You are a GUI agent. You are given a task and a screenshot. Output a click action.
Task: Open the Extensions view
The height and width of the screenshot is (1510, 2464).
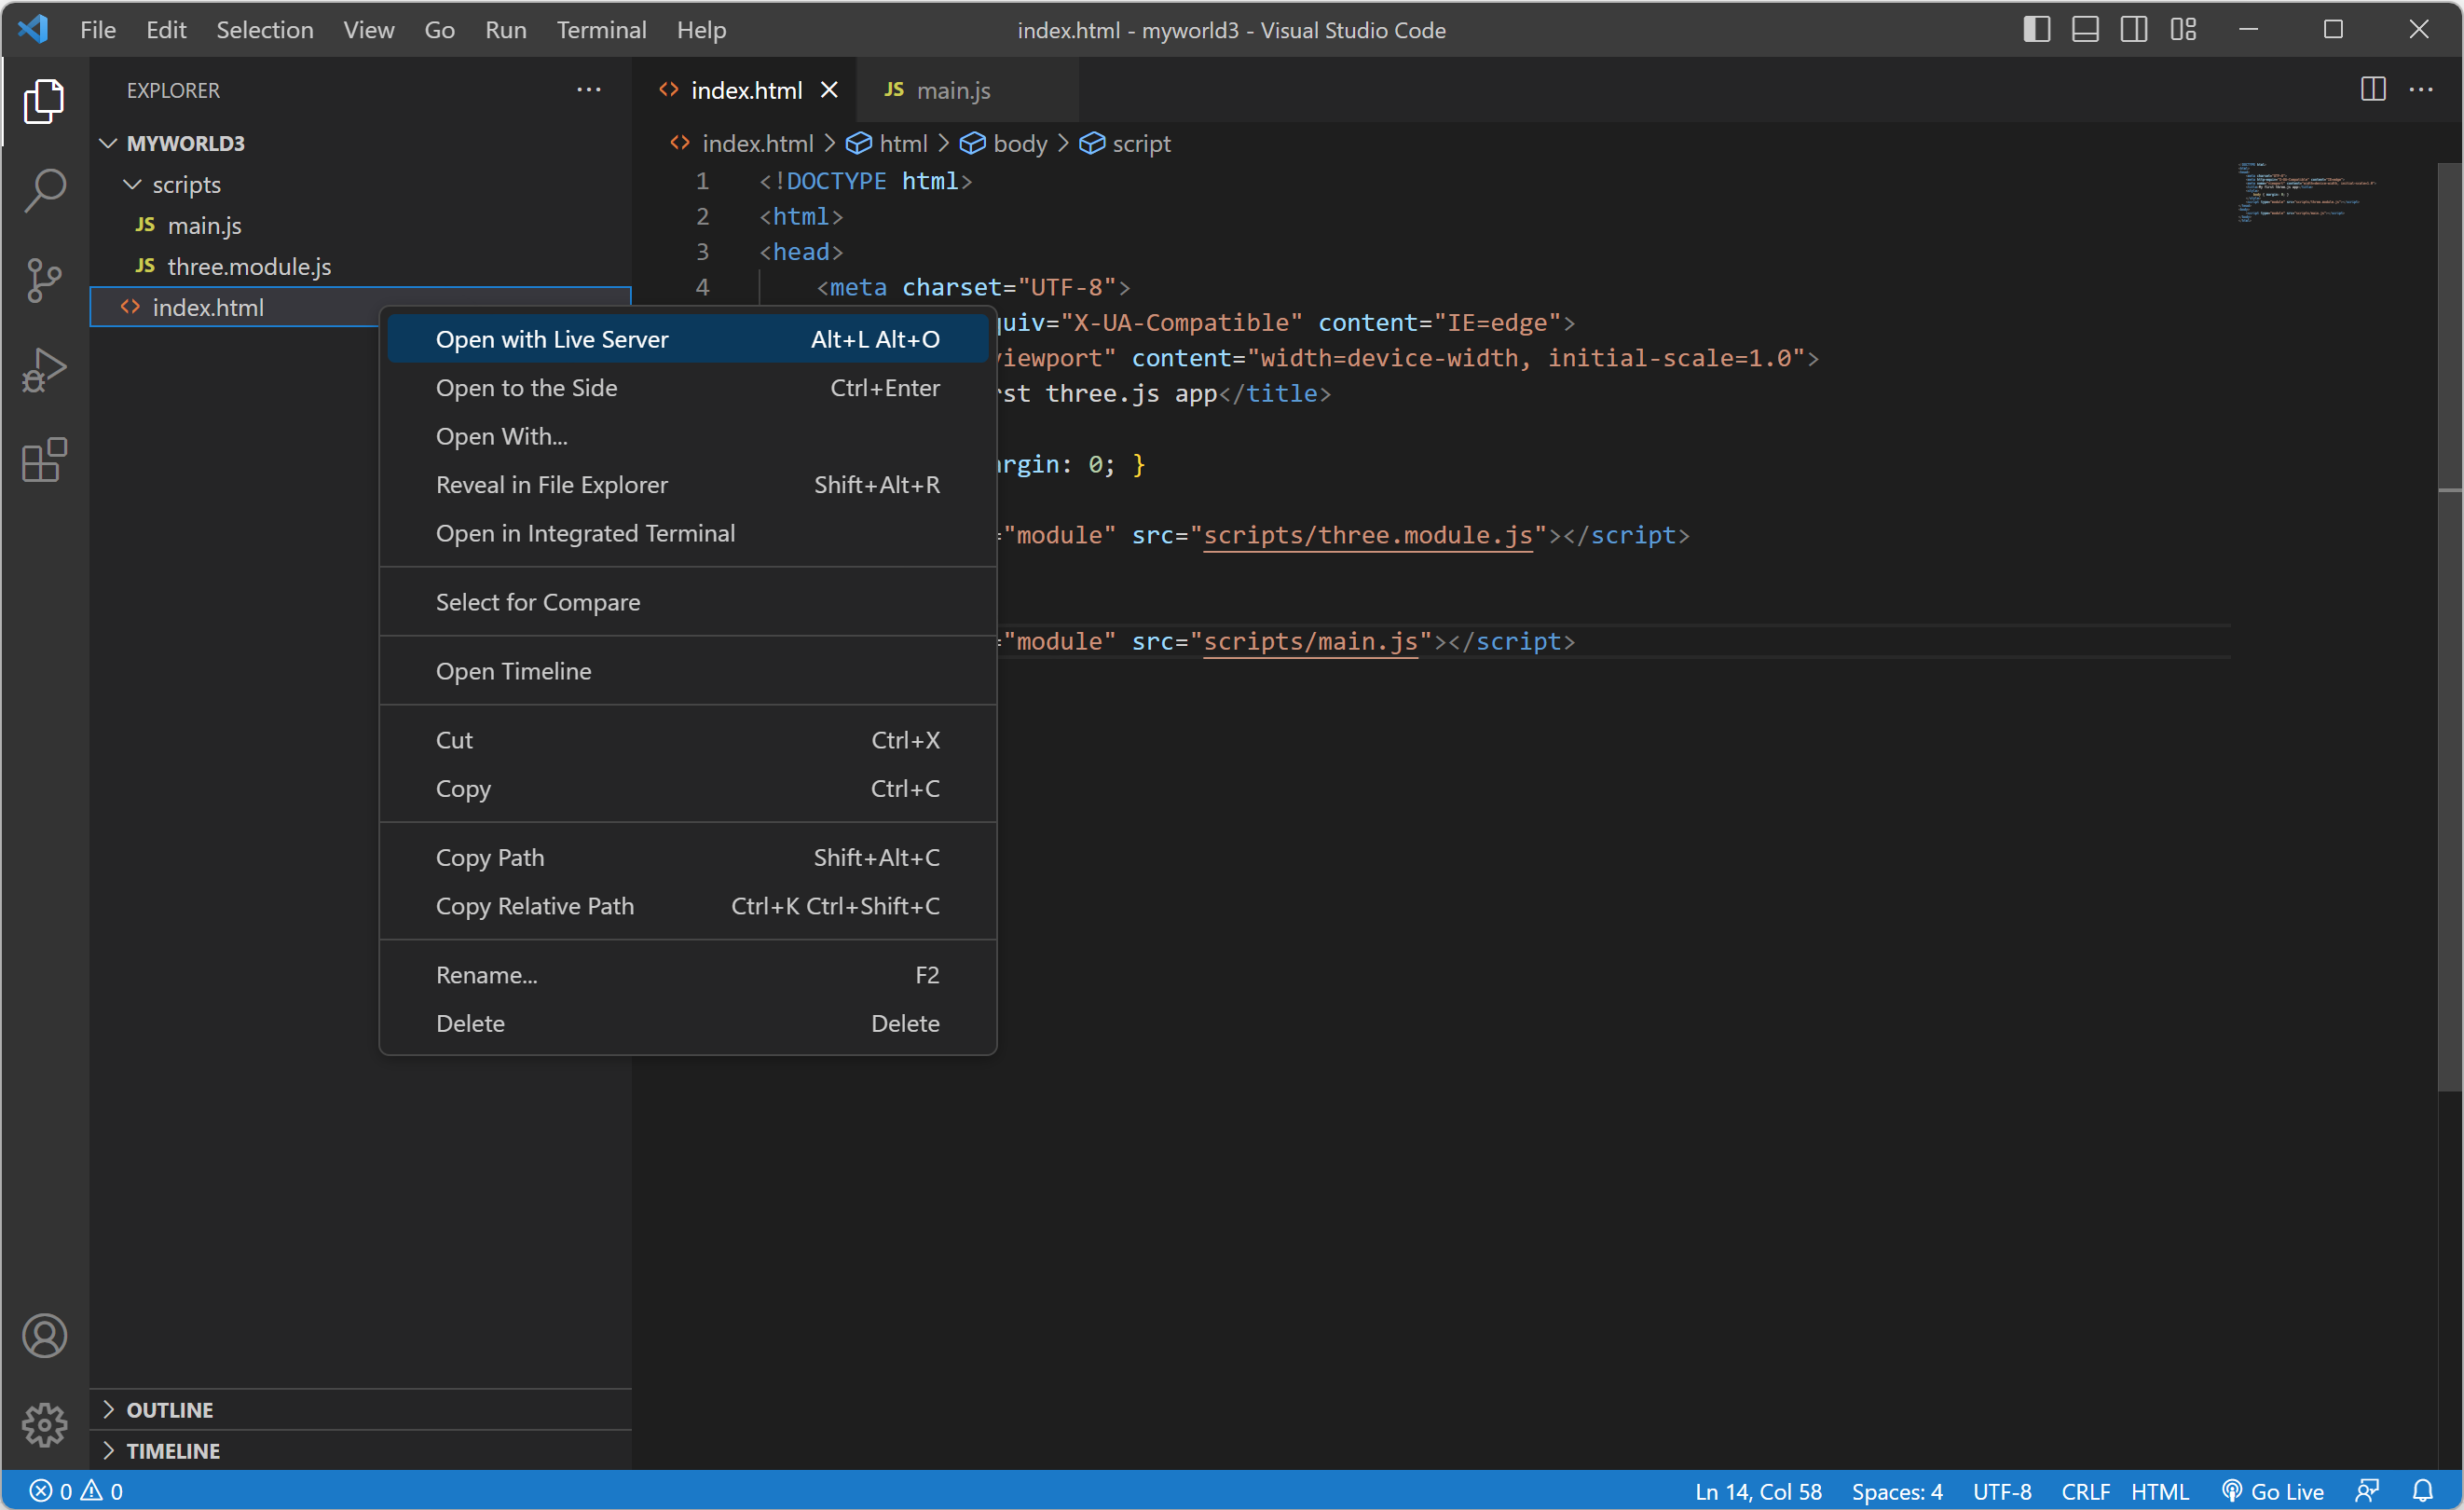[44, 460]
